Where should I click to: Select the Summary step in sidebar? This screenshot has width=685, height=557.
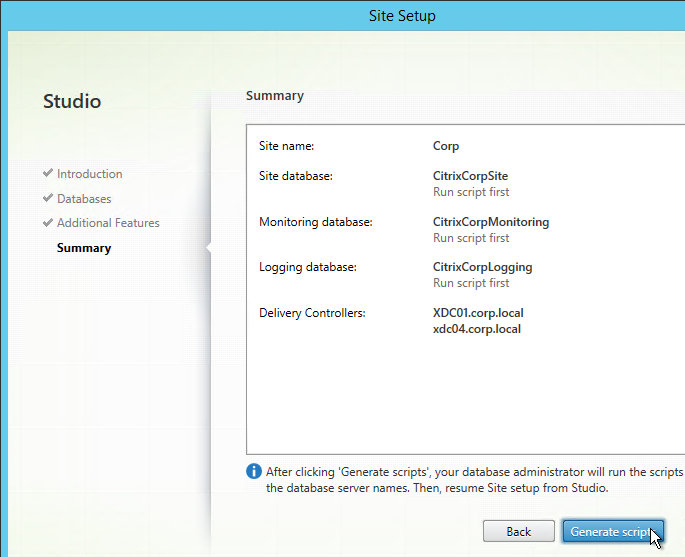tap(84, 248)
